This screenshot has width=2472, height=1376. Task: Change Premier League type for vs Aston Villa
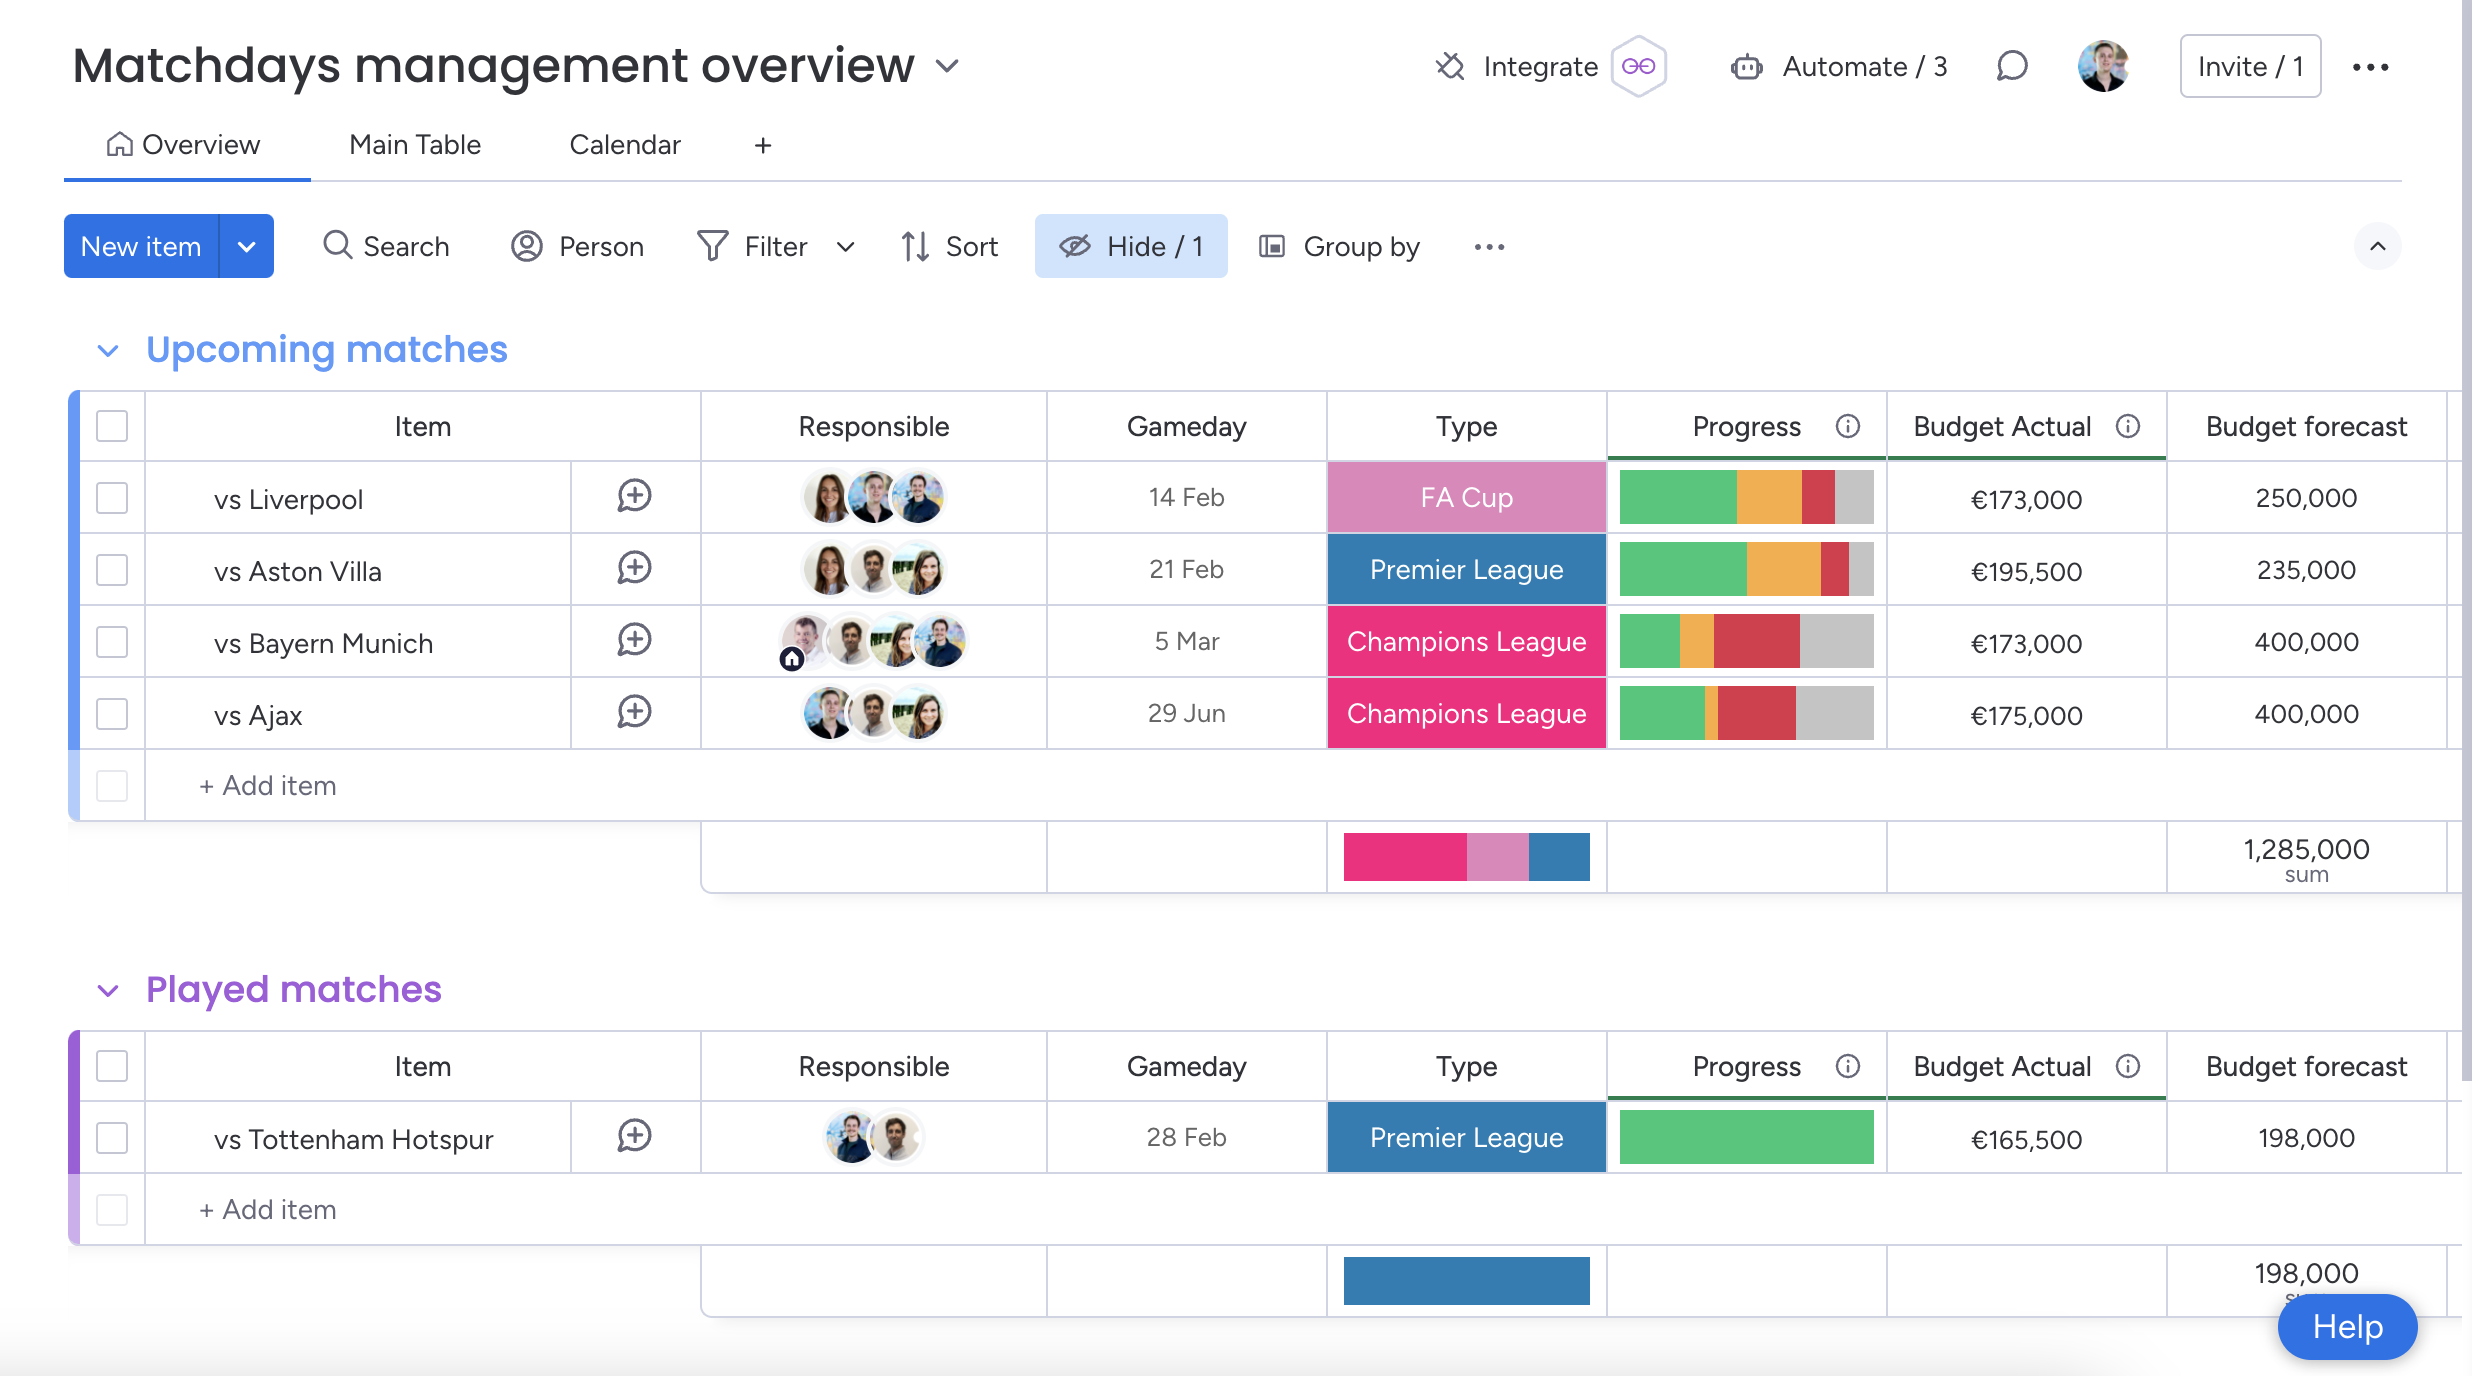[1467, 569]
